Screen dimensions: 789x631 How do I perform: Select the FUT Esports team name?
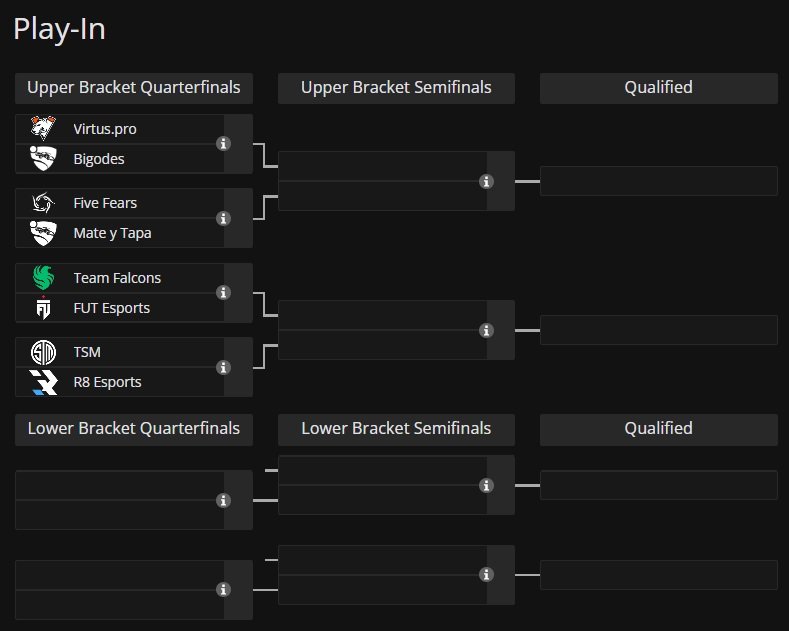[112, 308]
